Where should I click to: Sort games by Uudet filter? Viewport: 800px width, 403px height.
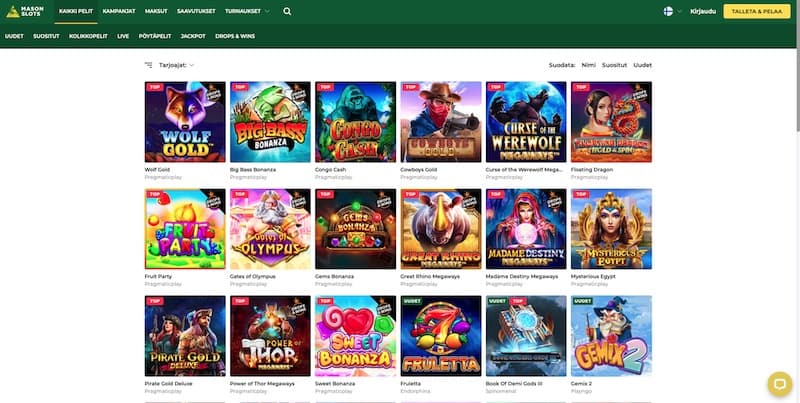pos(642,65)
